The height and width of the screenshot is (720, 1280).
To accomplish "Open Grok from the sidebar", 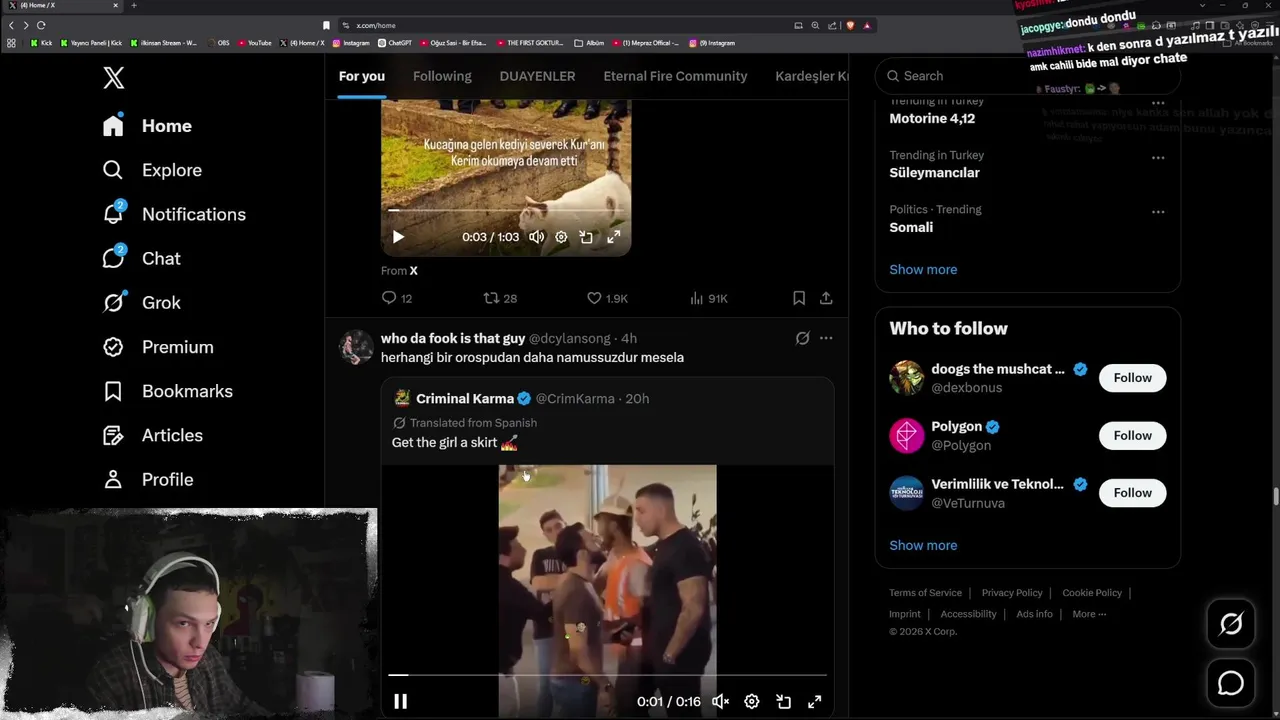I will pyautogui.click(x=141, y=302).
